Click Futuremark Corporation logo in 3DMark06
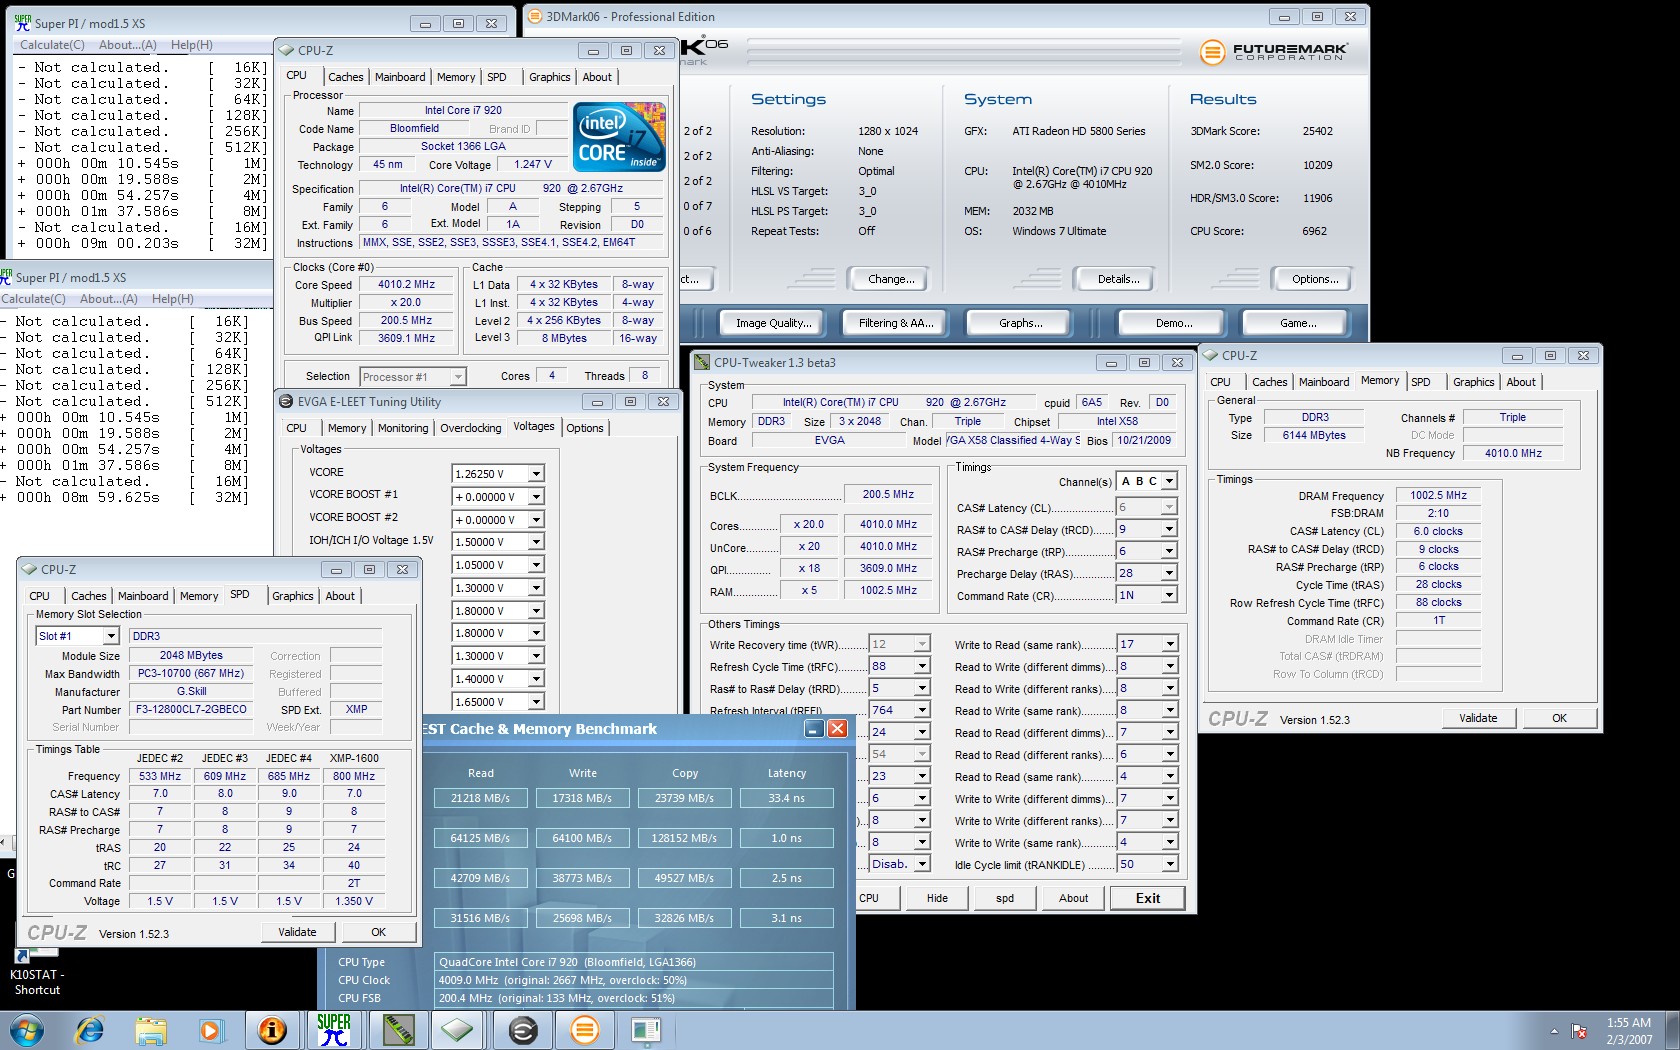 point(1274,52)
